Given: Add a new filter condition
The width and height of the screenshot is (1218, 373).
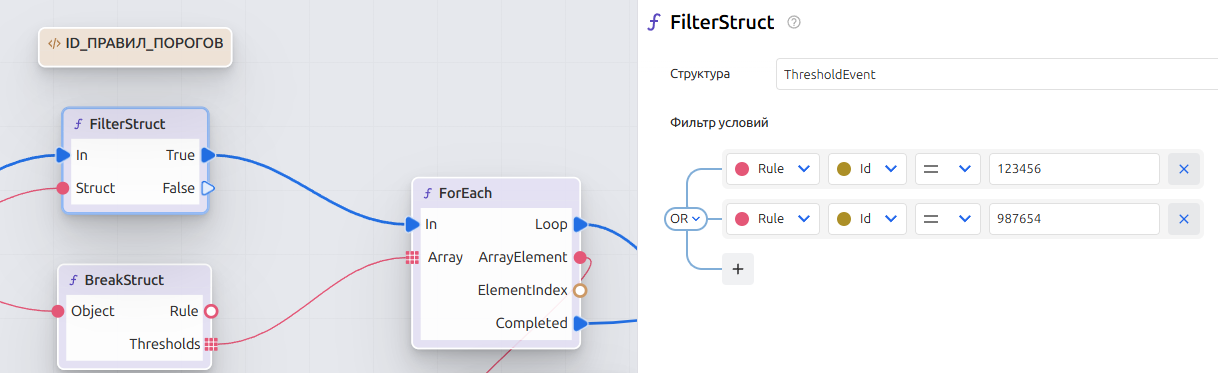Looking at the screenshot, I should pos(738,269).
